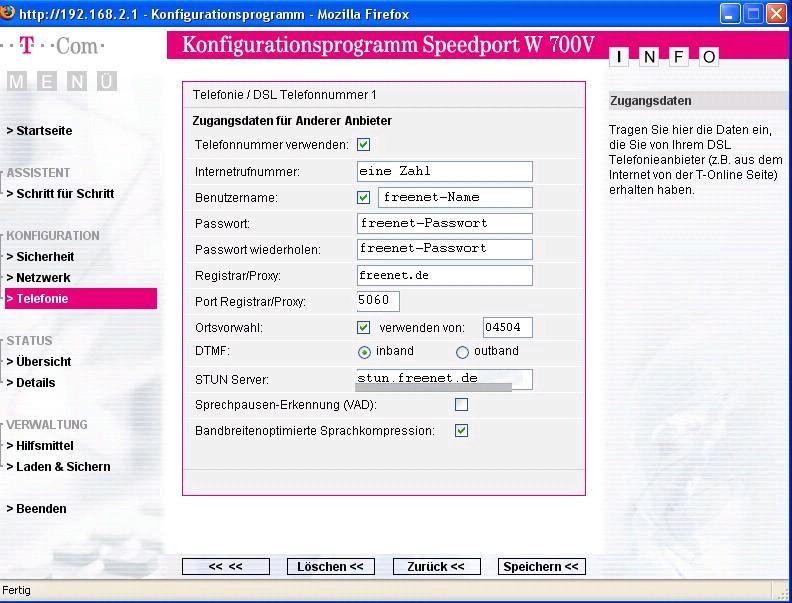Click the KONFIGURATION section label
792x603 pixels.
point(53,236)
